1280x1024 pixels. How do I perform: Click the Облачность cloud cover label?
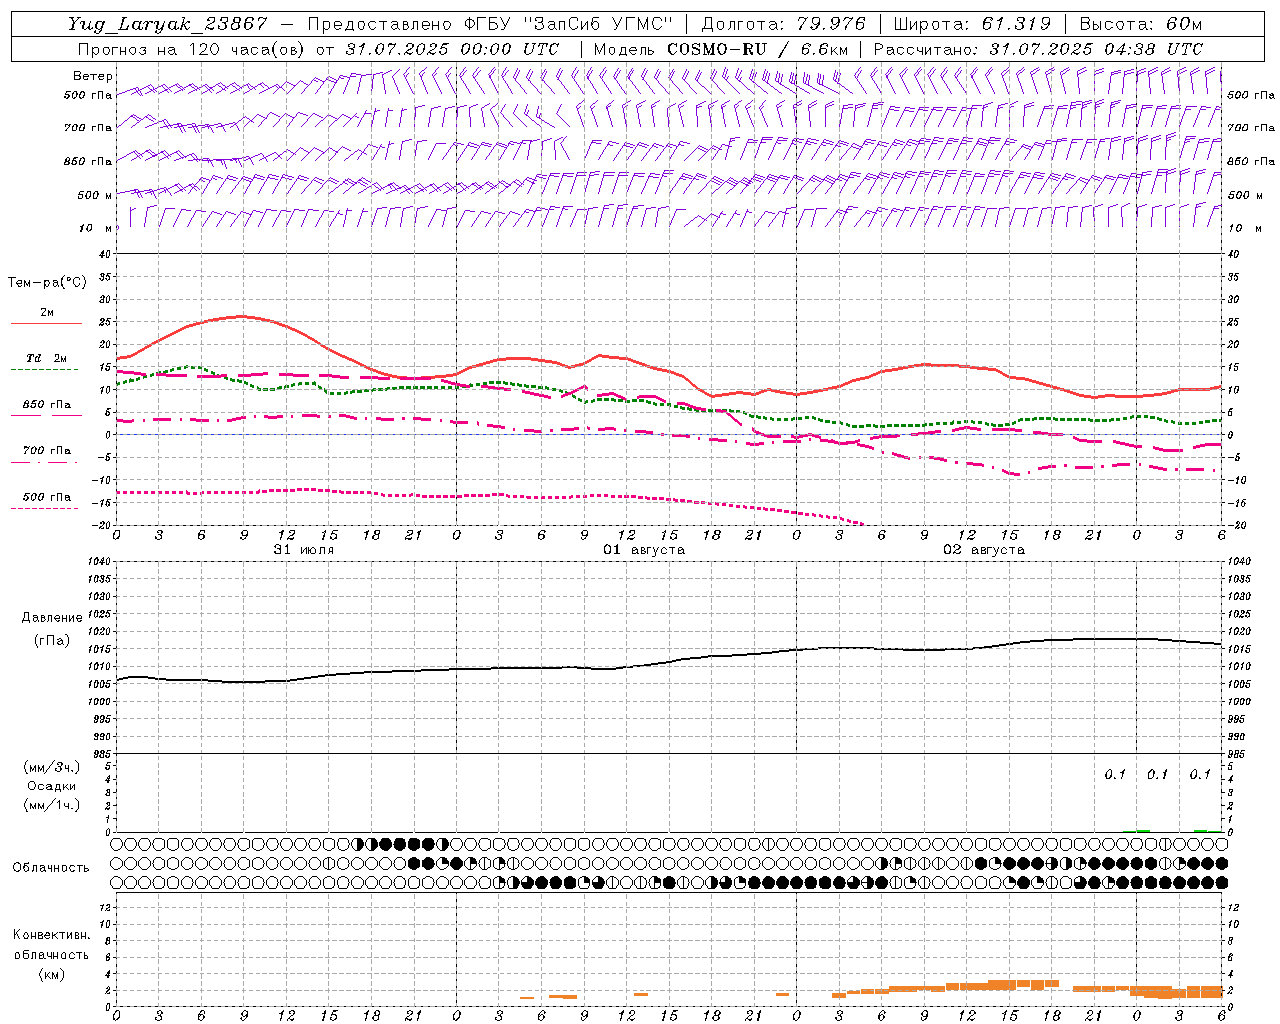coord(51,868)
